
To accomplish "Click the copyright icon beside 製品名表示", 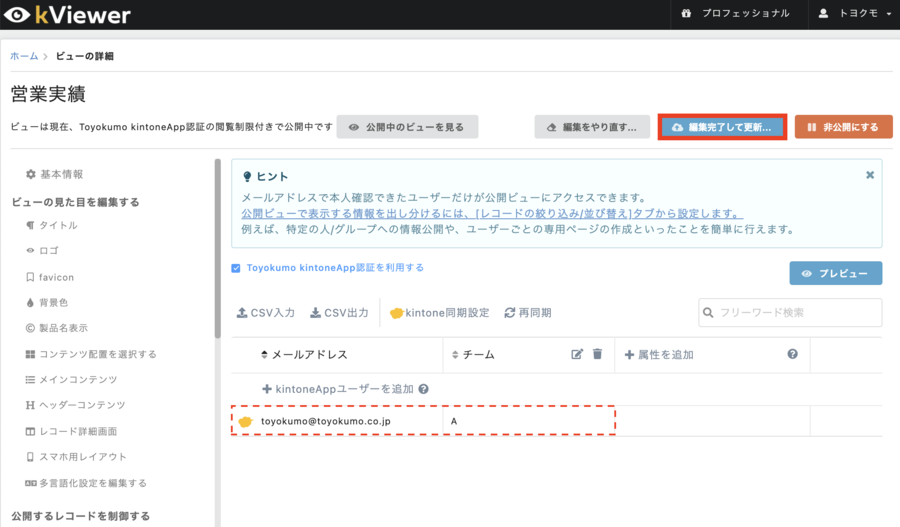I will tap(30, 328).
